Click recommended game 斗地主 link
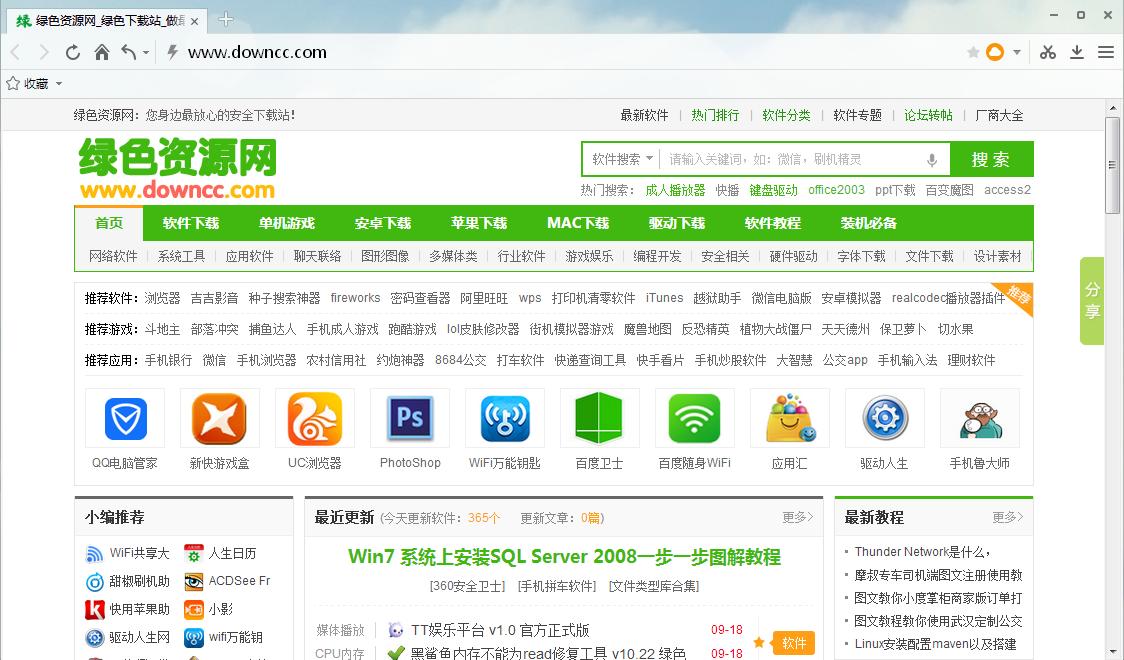The width and height of the screenshot is (1124, 660). pos(162,329)
